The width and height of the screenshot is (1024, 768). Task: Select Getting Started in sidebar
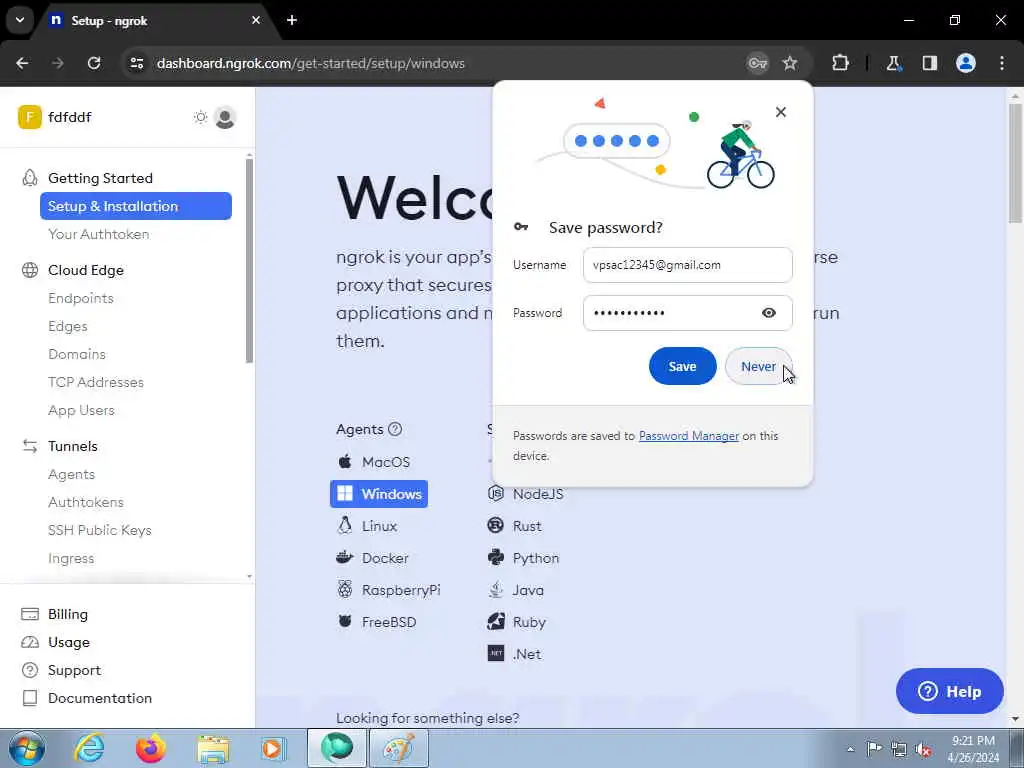tap(100, 178)
